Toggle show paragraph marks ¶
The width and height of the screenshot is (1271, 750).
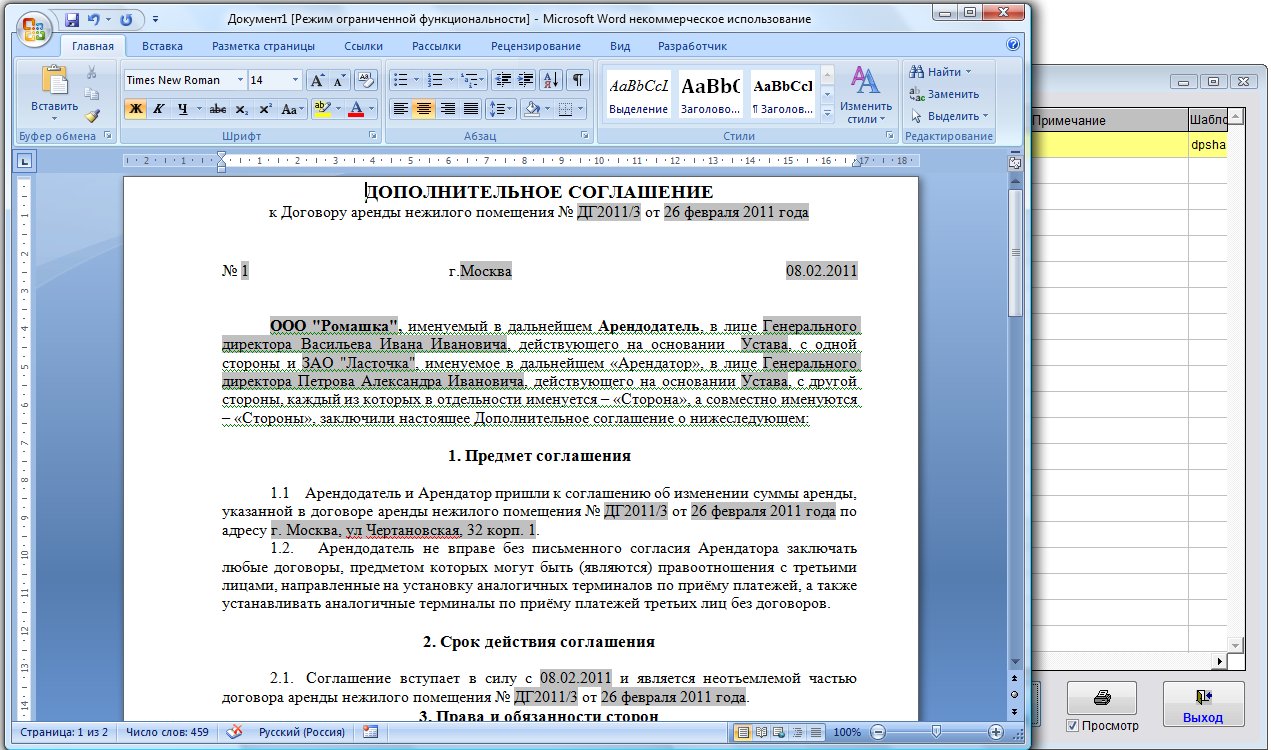[x=577, y=80]
